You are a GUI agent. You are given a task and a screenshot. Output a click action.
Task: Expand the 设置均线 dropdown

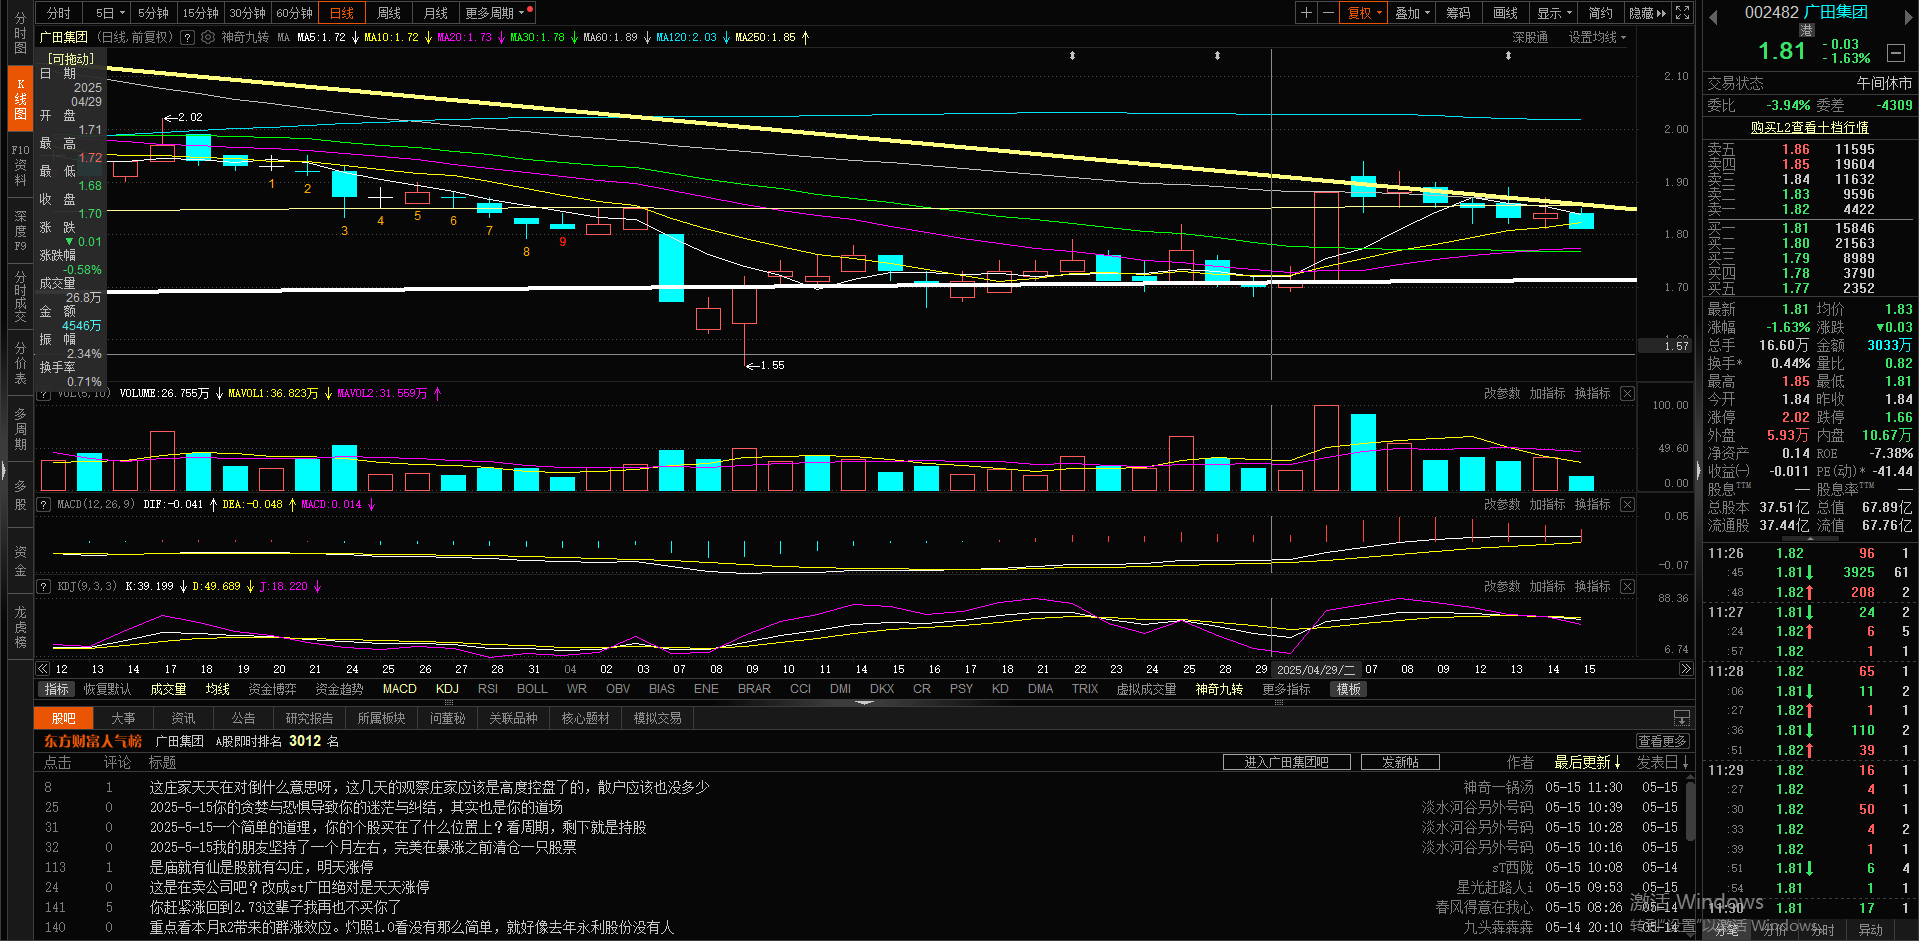1597,37
